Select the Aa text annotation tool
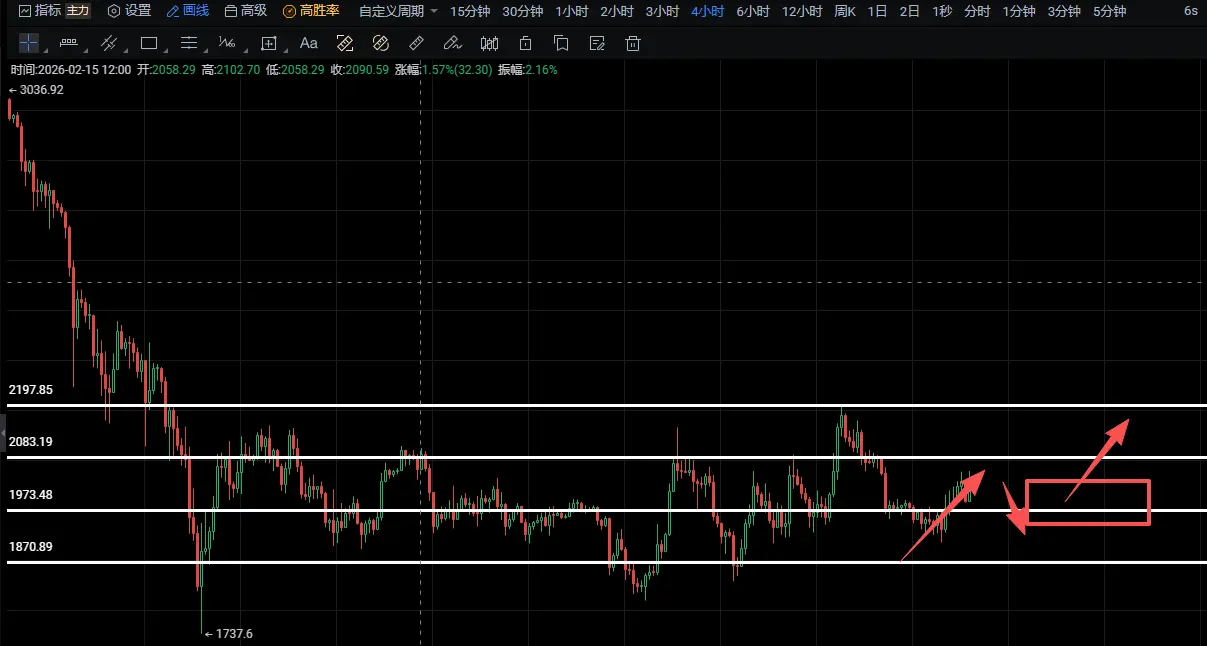 point(309,43)
